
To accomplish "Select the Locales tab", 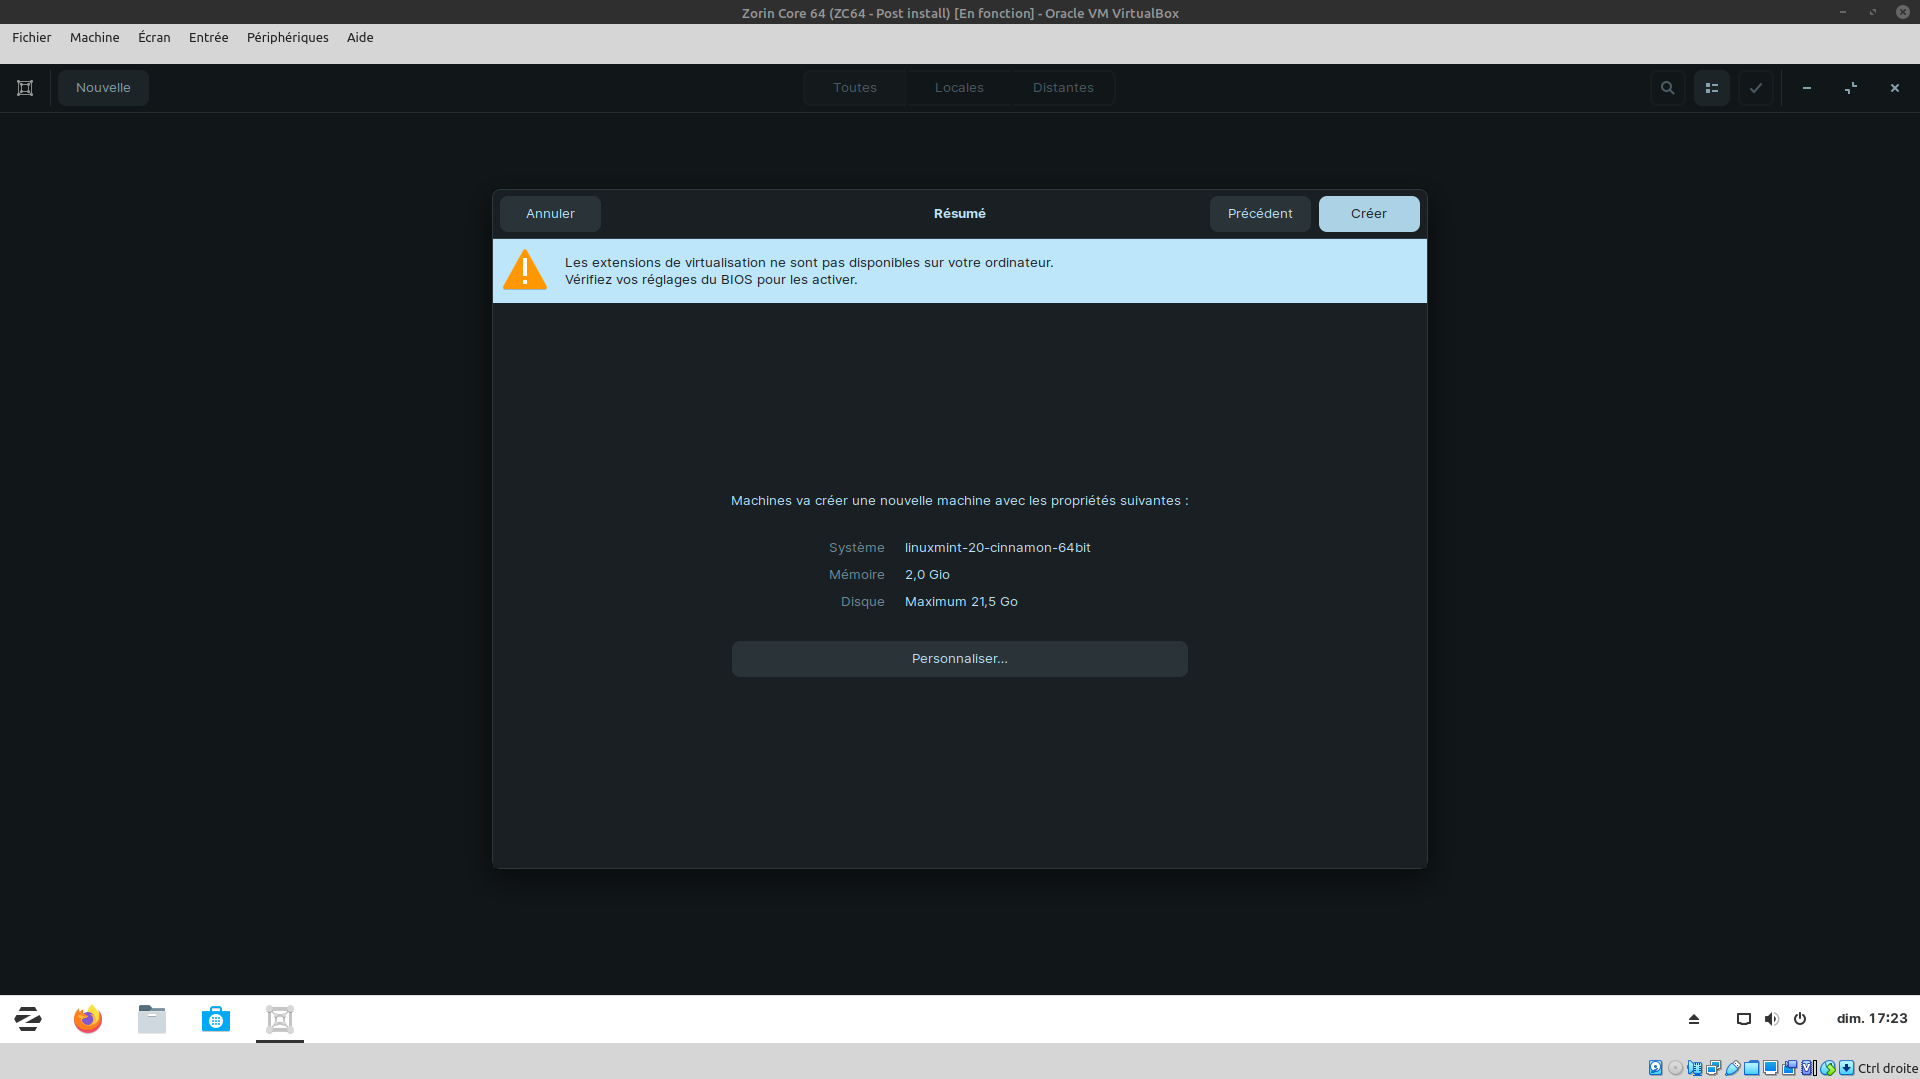I will tap(959, 88).
